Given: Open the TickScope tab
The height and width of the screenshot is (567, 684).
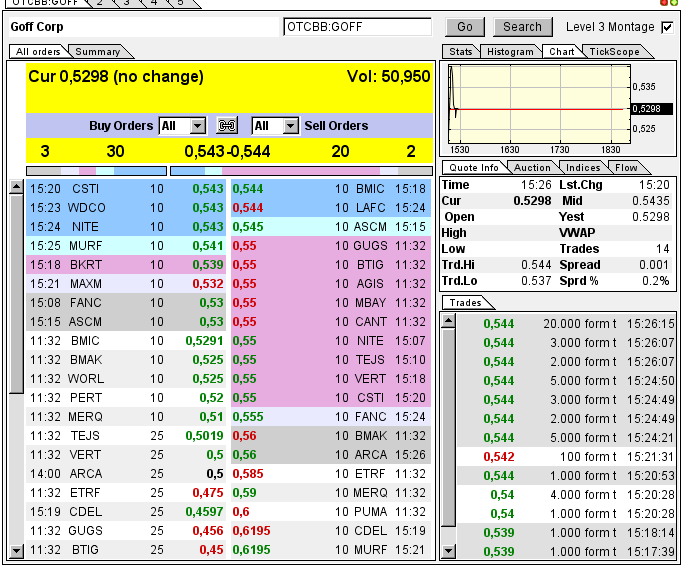Looking at the screenshot, I should point(614,51).
